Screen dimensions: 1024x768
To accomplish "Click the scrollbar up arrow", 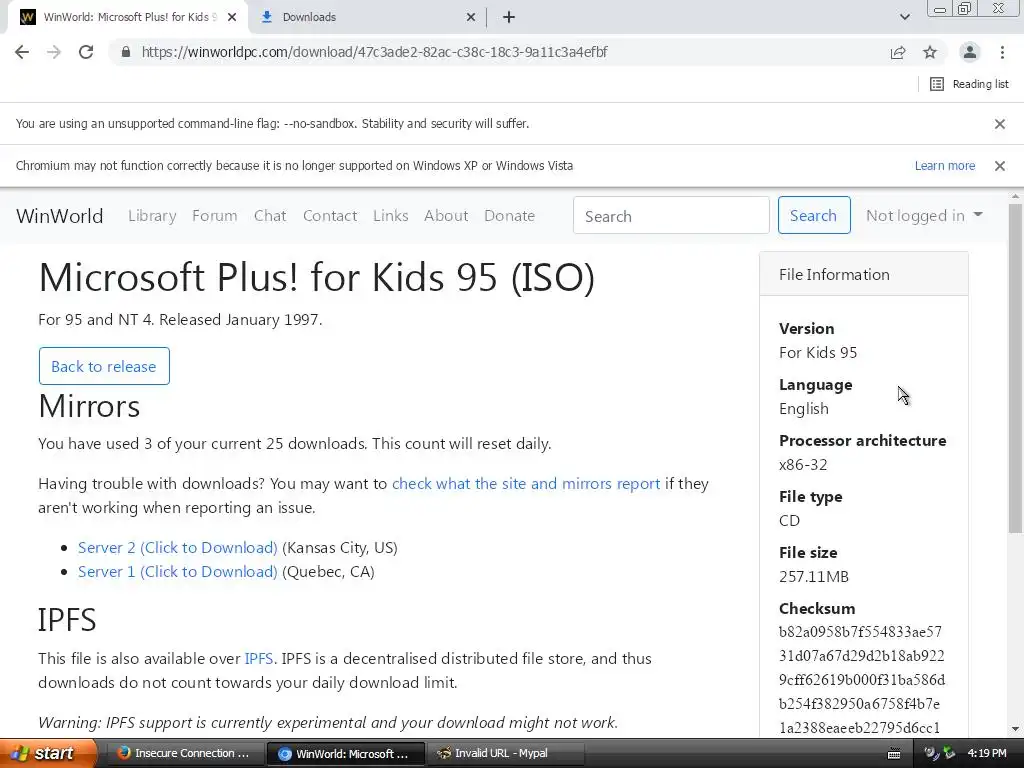I will pyautogui.click(x=1015, y=195).
